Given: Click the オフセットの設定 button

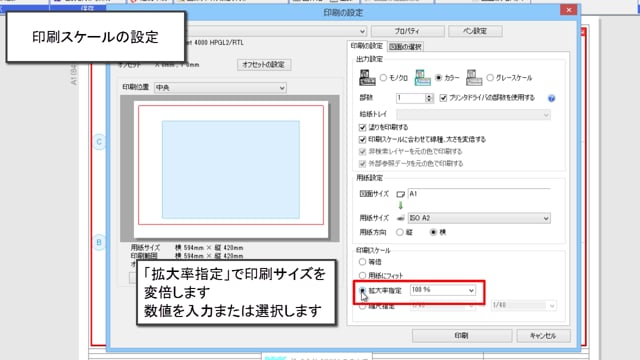Looking at the screenshot, I should (x=264, y=64).
